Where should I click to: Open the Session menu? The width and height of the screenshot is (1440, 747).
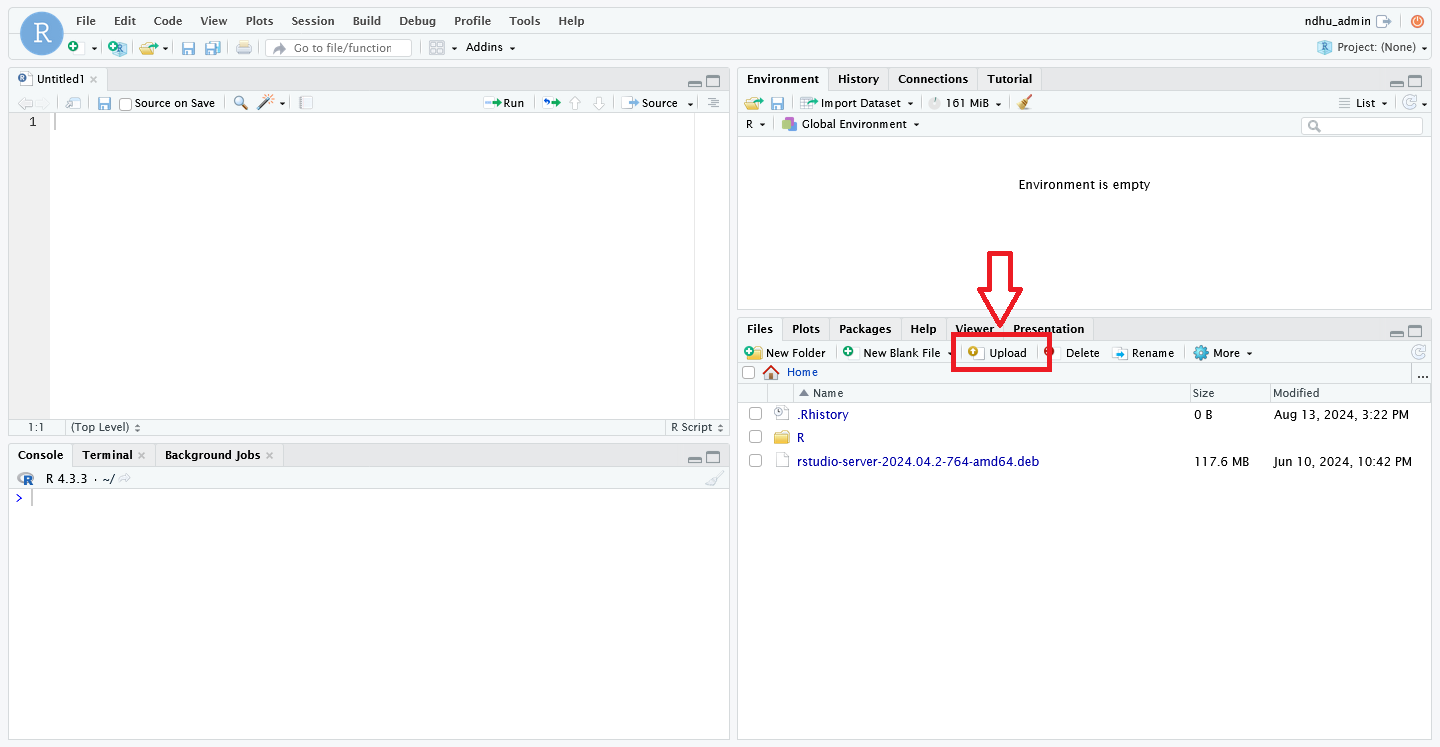click(312, 21)
